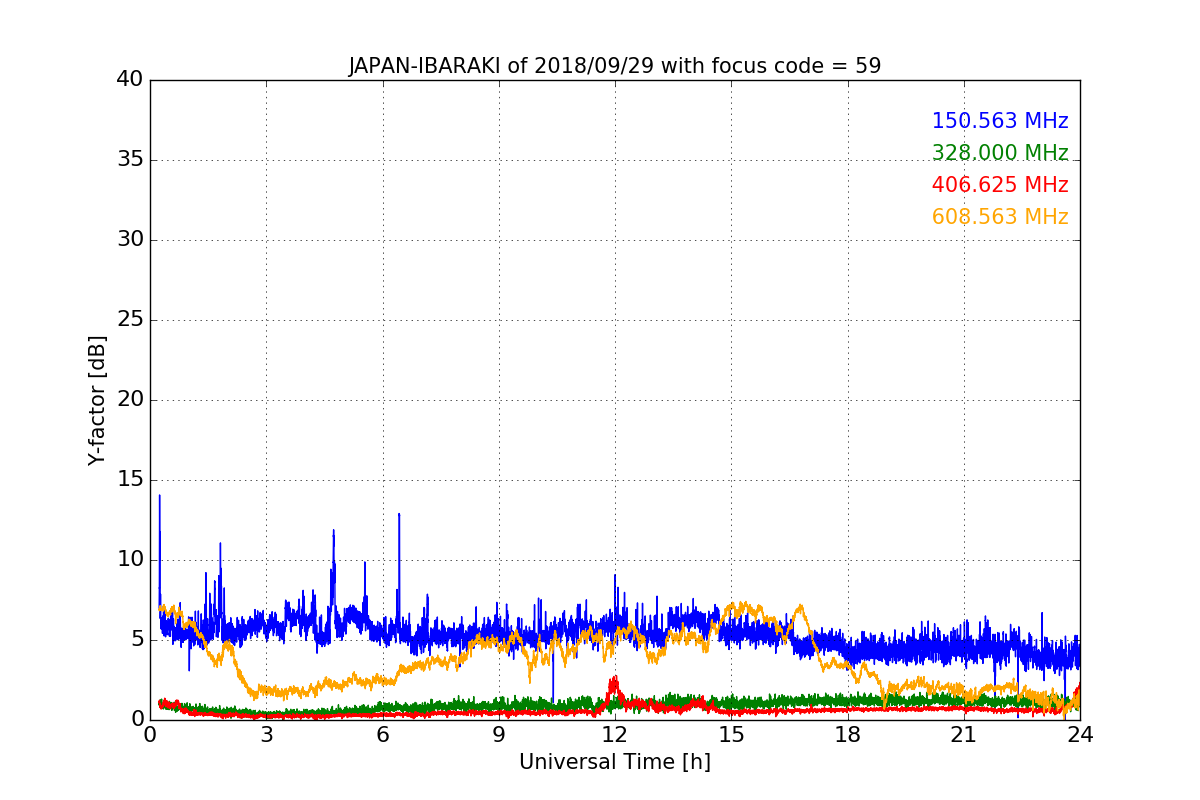
Task: Click x-axis tick label 9
Action: [x=499, y=735]
